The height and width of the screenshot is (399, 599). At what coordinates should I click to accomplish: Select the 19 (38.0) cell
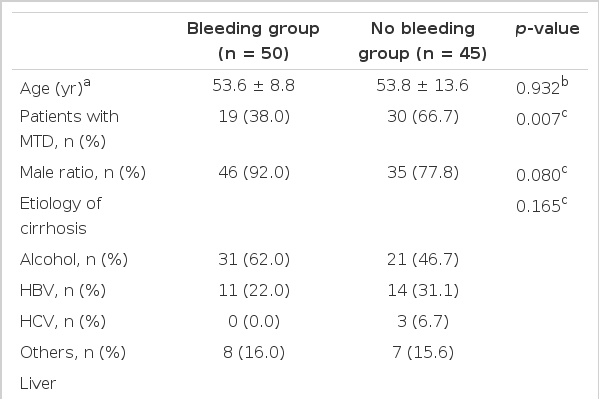(x=254, y=117)
